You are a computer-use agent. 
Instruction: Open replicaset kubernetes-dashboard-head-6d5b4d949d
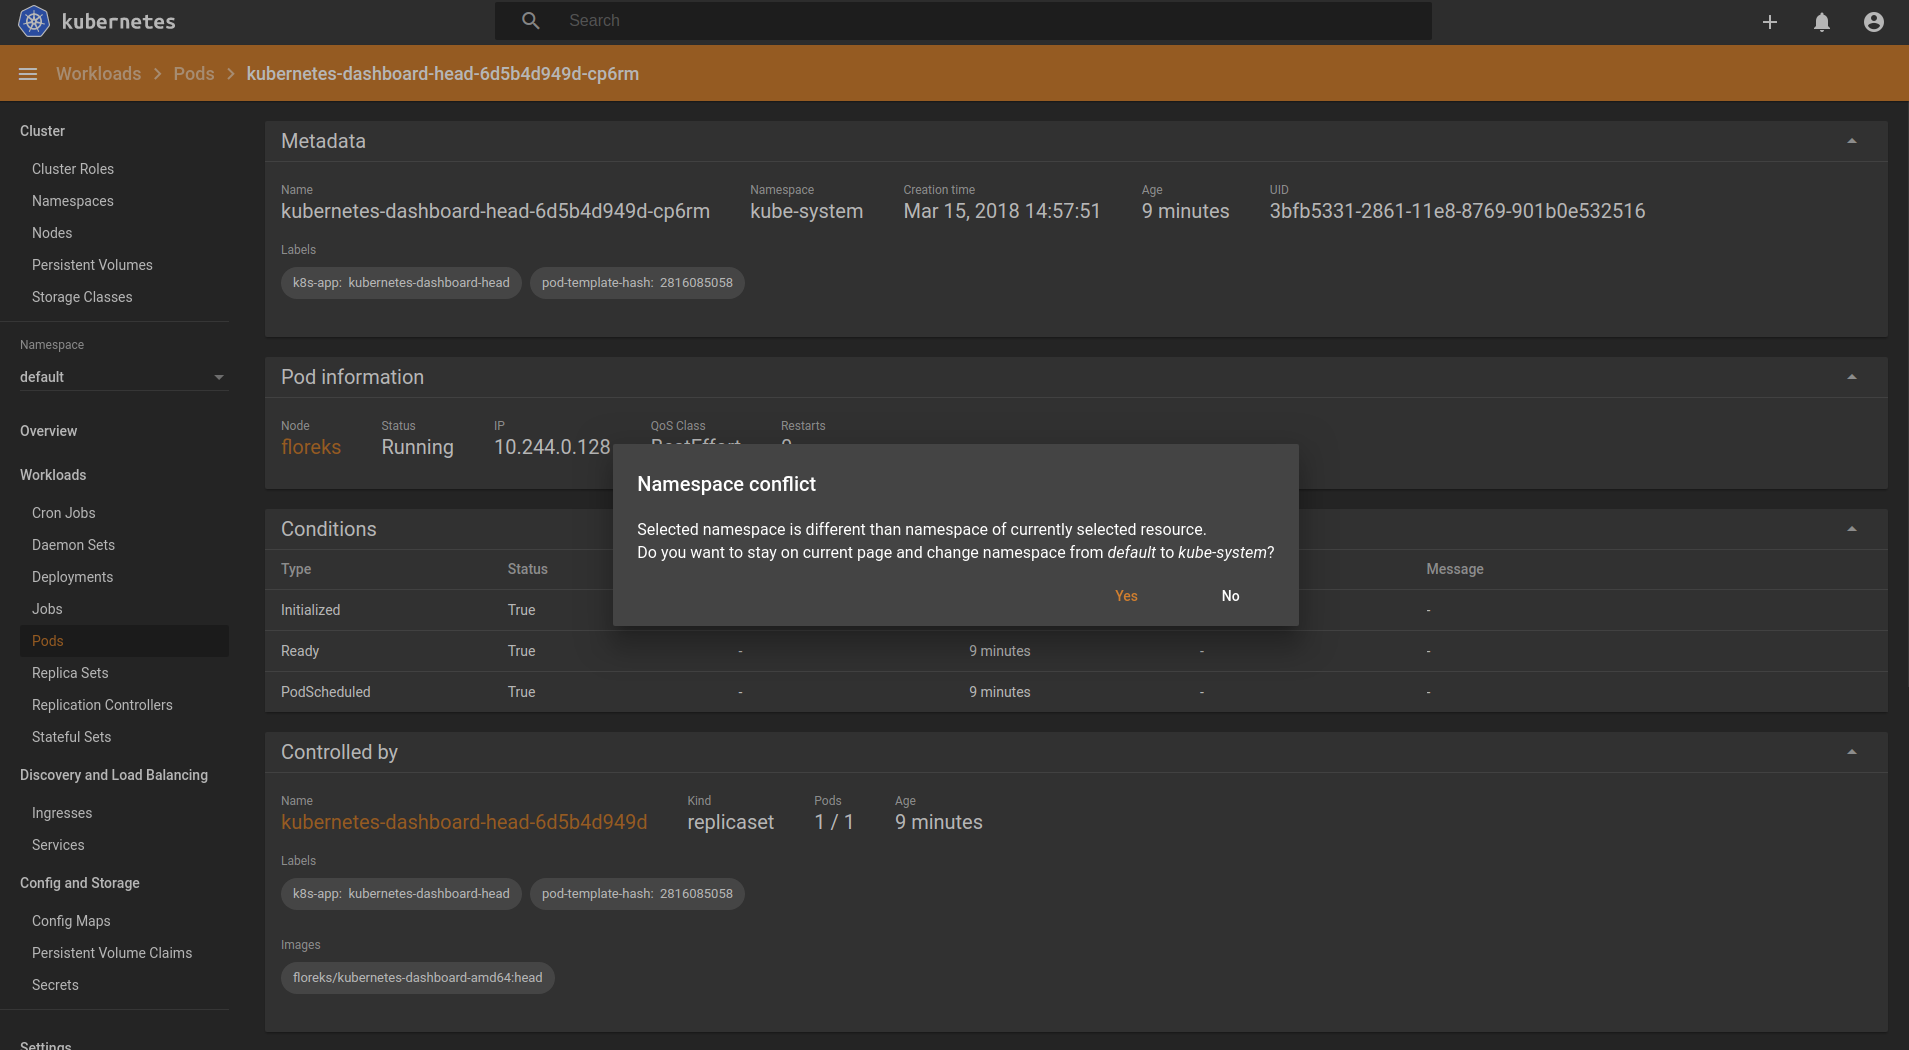[464, 822]
